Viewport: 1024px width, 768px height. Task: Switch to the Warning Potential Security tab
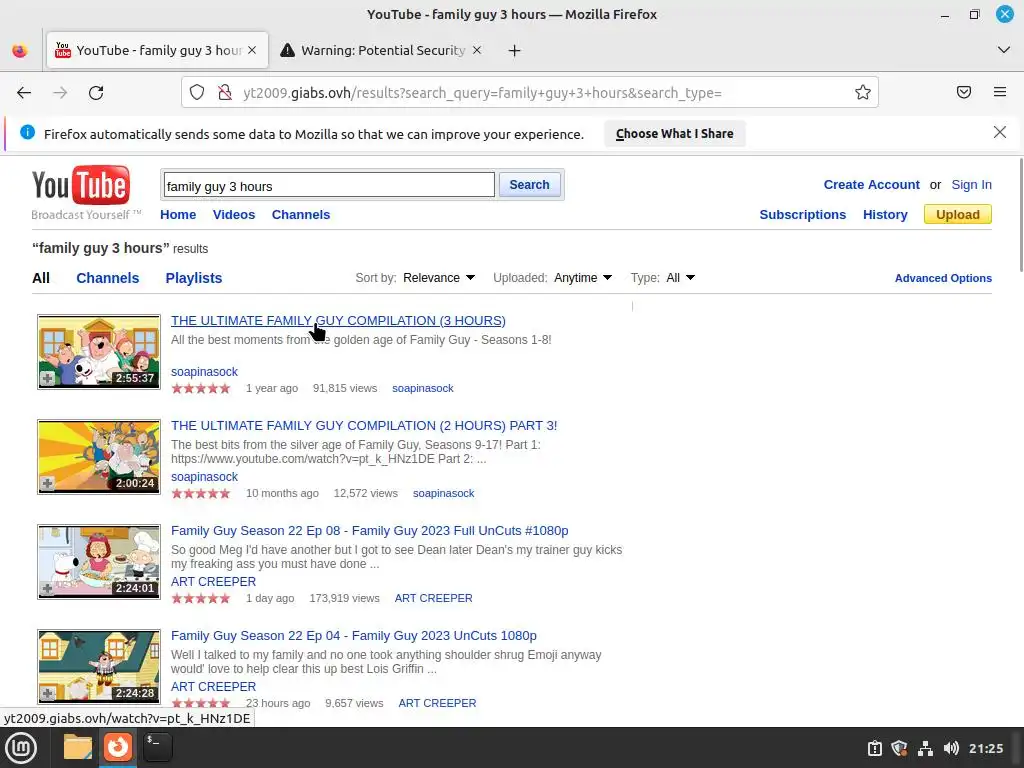[x=383, y=50]
